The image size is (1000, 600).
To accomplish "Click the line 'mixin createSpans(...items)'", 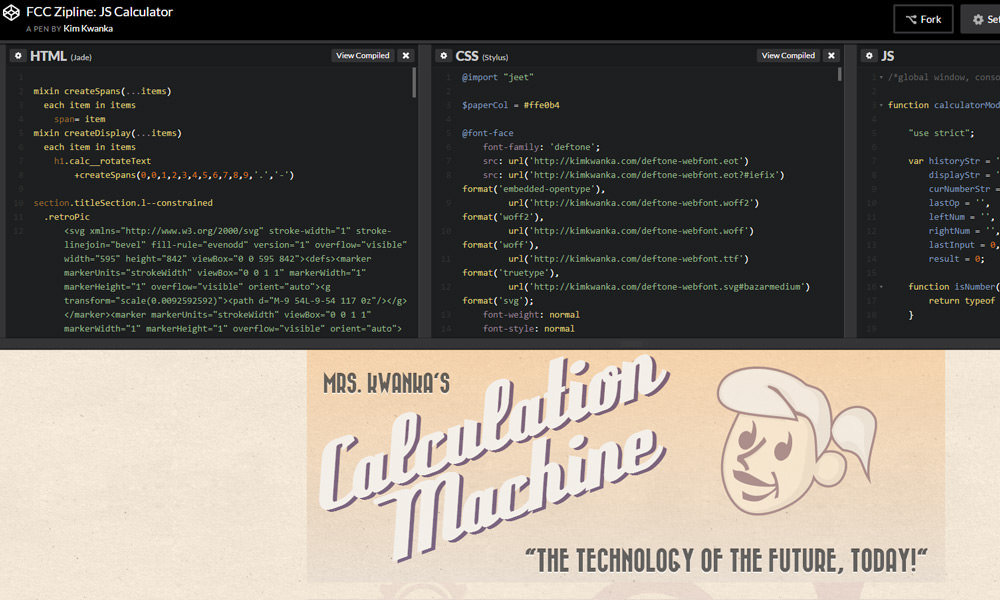I will pos(102,91).
